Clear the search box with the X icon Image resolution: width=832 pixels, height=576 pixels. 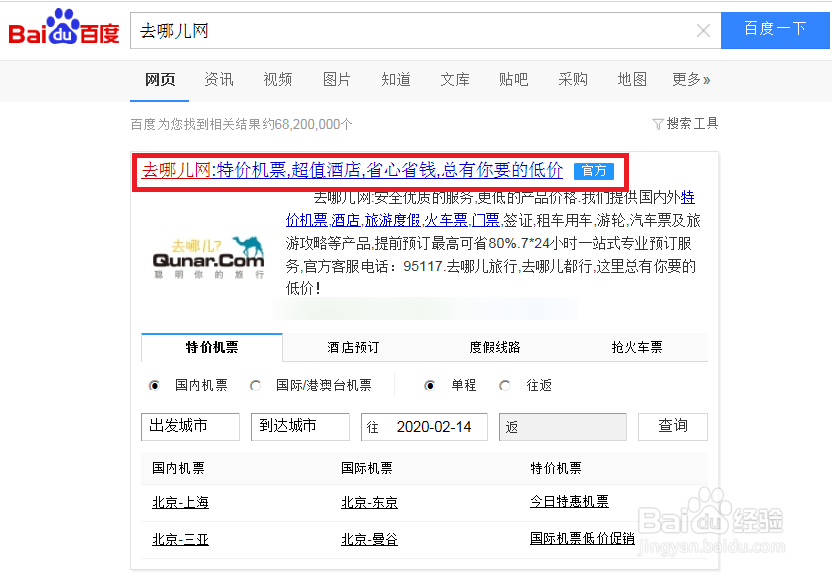click(703, 31)
